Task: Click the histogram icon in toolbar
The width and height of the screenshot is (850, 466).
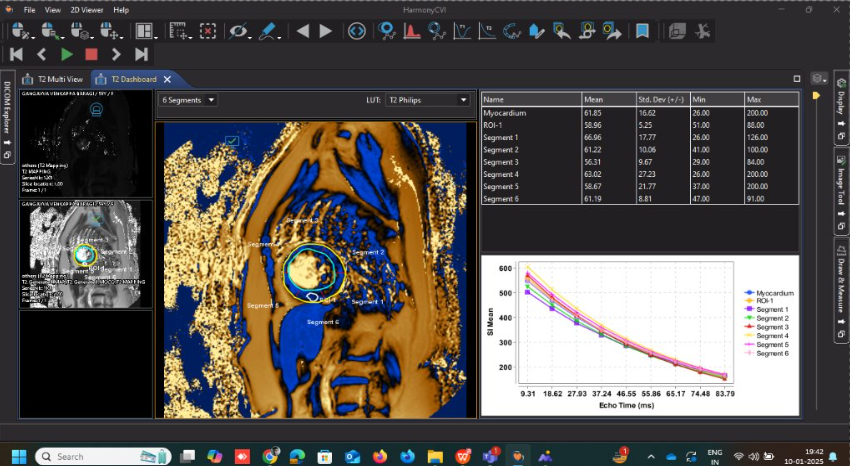Action: click(411, 31)
